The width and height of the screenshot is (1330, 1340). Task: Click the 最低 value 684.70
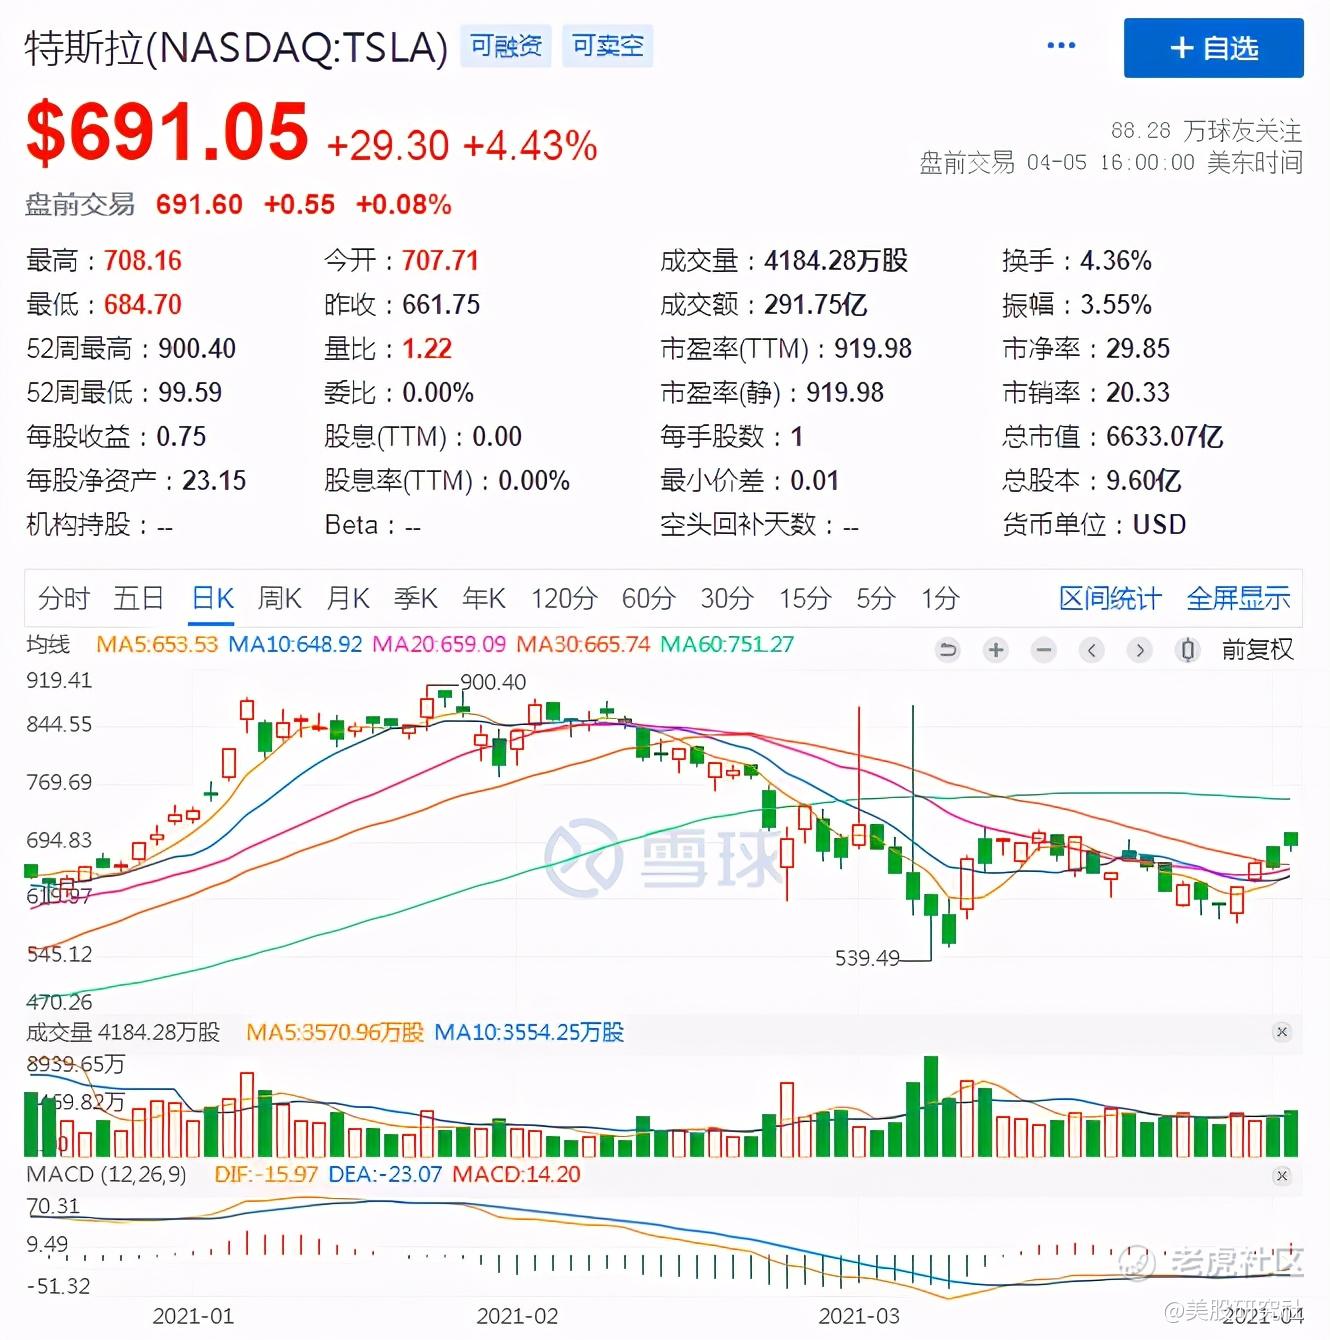(143, 305)
